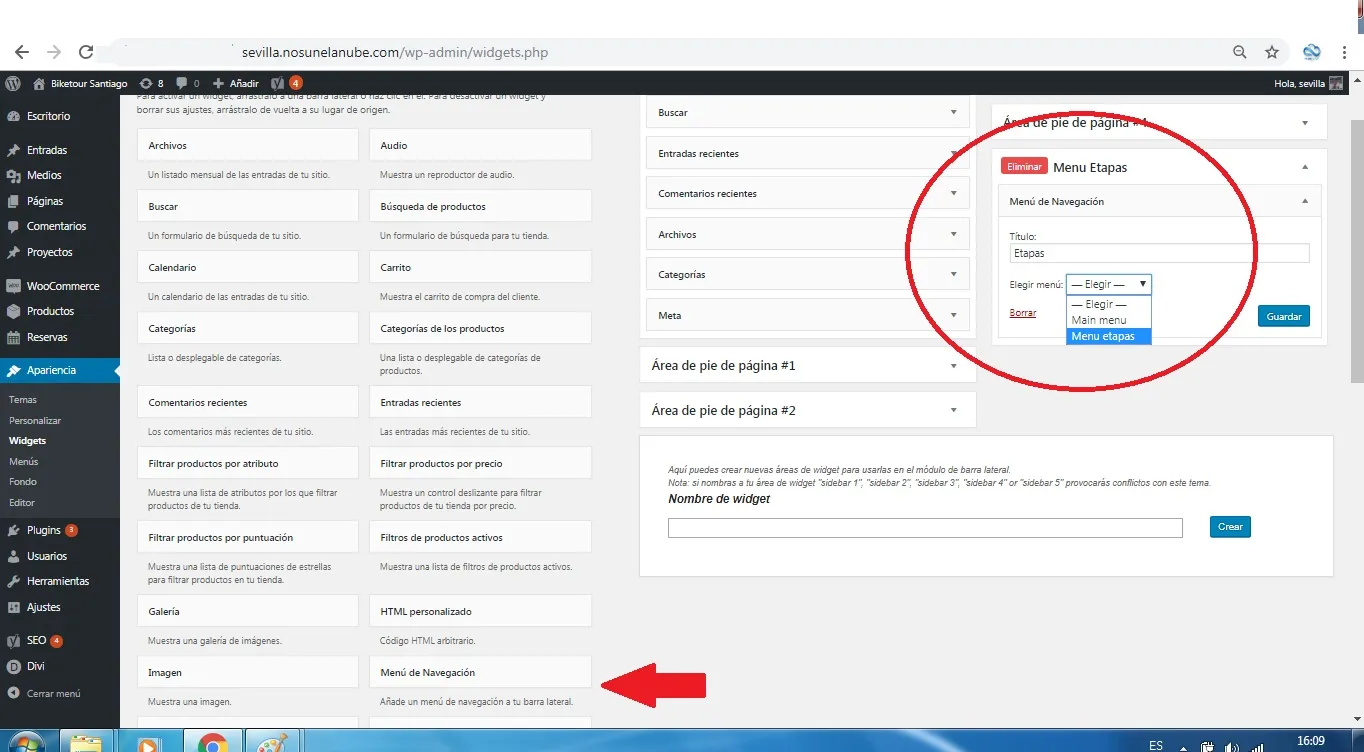The image size is (1364, 752).
Task: Click the browser back arrow
Action: [x=22, y=52]
